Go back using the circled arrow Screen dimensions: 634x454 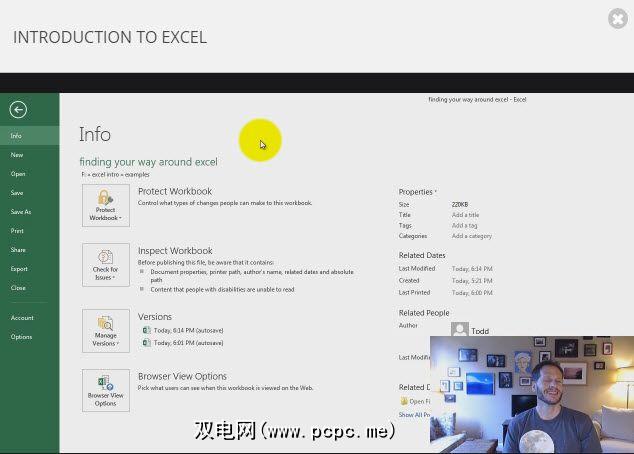pos(18,110)
